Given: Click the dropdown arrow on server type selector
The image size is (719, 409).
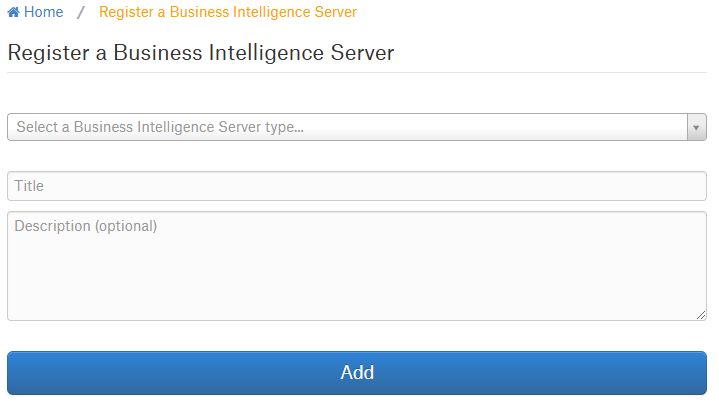Looking at the screenshot, I should point(697,127).
